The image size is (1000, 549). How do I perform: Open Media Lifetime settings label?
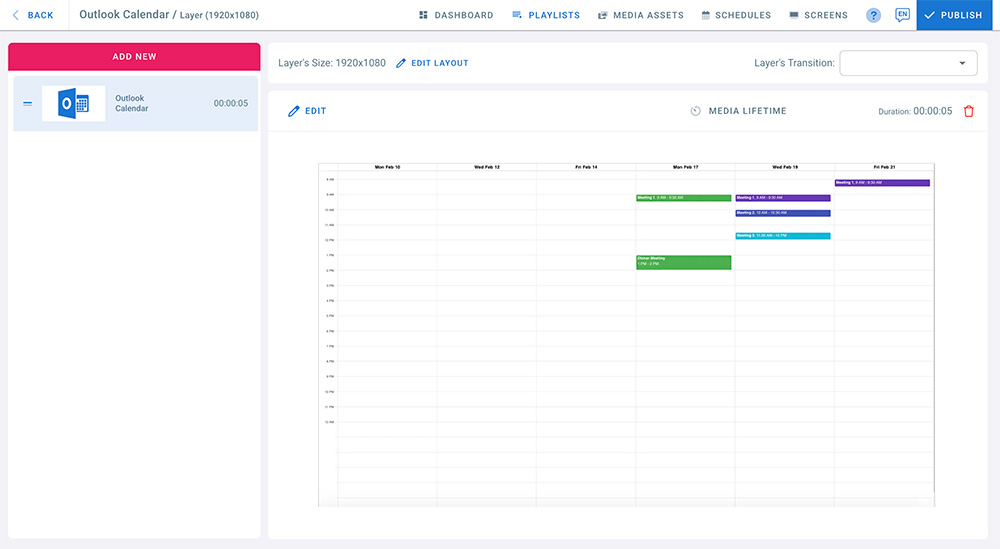747,111
